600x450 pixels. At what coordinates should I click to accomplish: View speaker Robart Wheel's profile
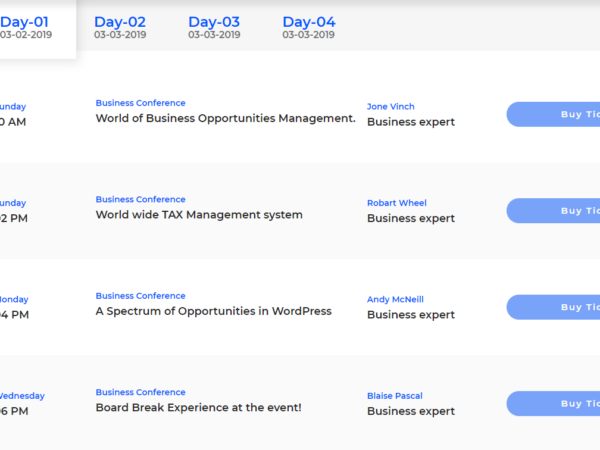click(396, 203)
